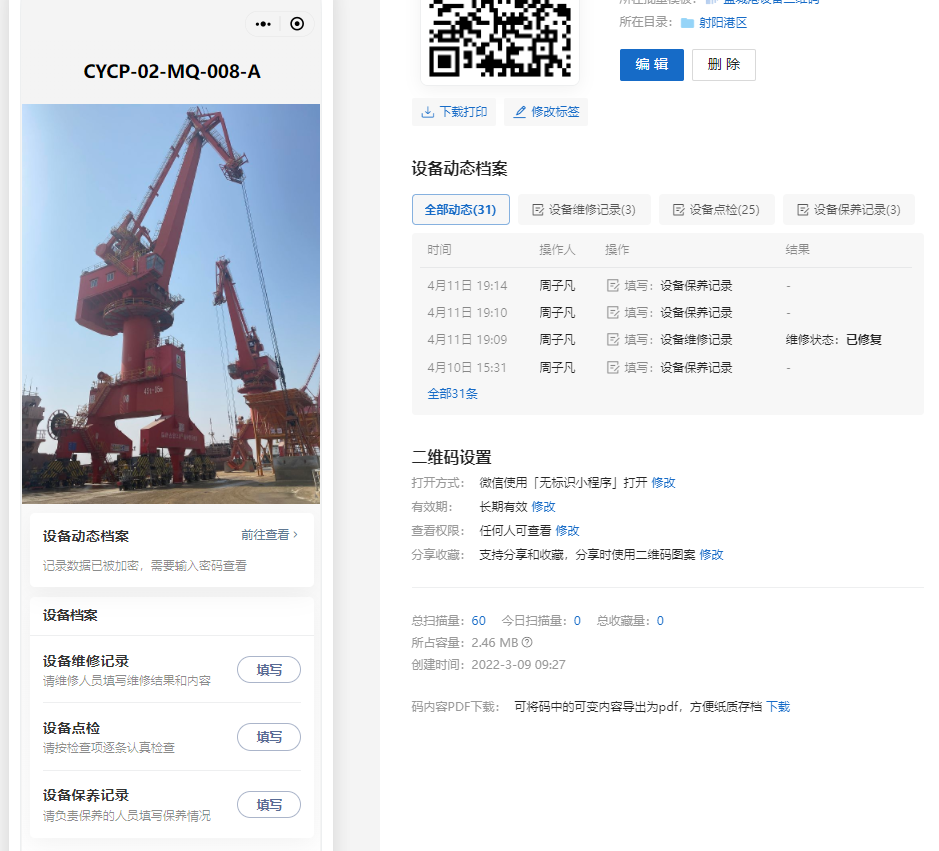
Task: Open the 射阳港区 folder directory link
Action: click(x=722, y=23)
